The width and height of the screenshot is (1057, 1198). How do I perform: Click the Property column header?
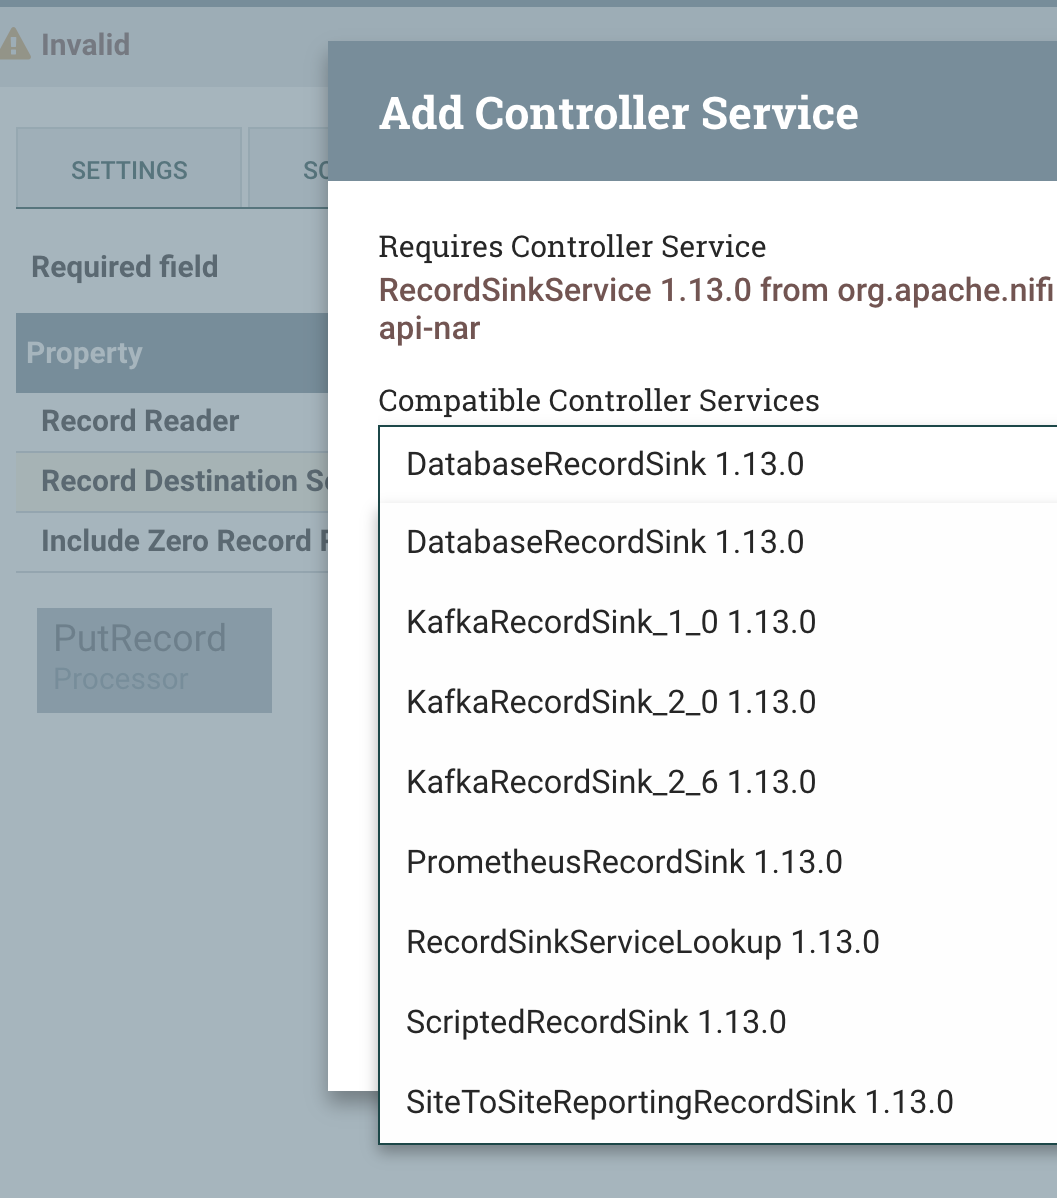pyautogui.click(x=85, y=353)
